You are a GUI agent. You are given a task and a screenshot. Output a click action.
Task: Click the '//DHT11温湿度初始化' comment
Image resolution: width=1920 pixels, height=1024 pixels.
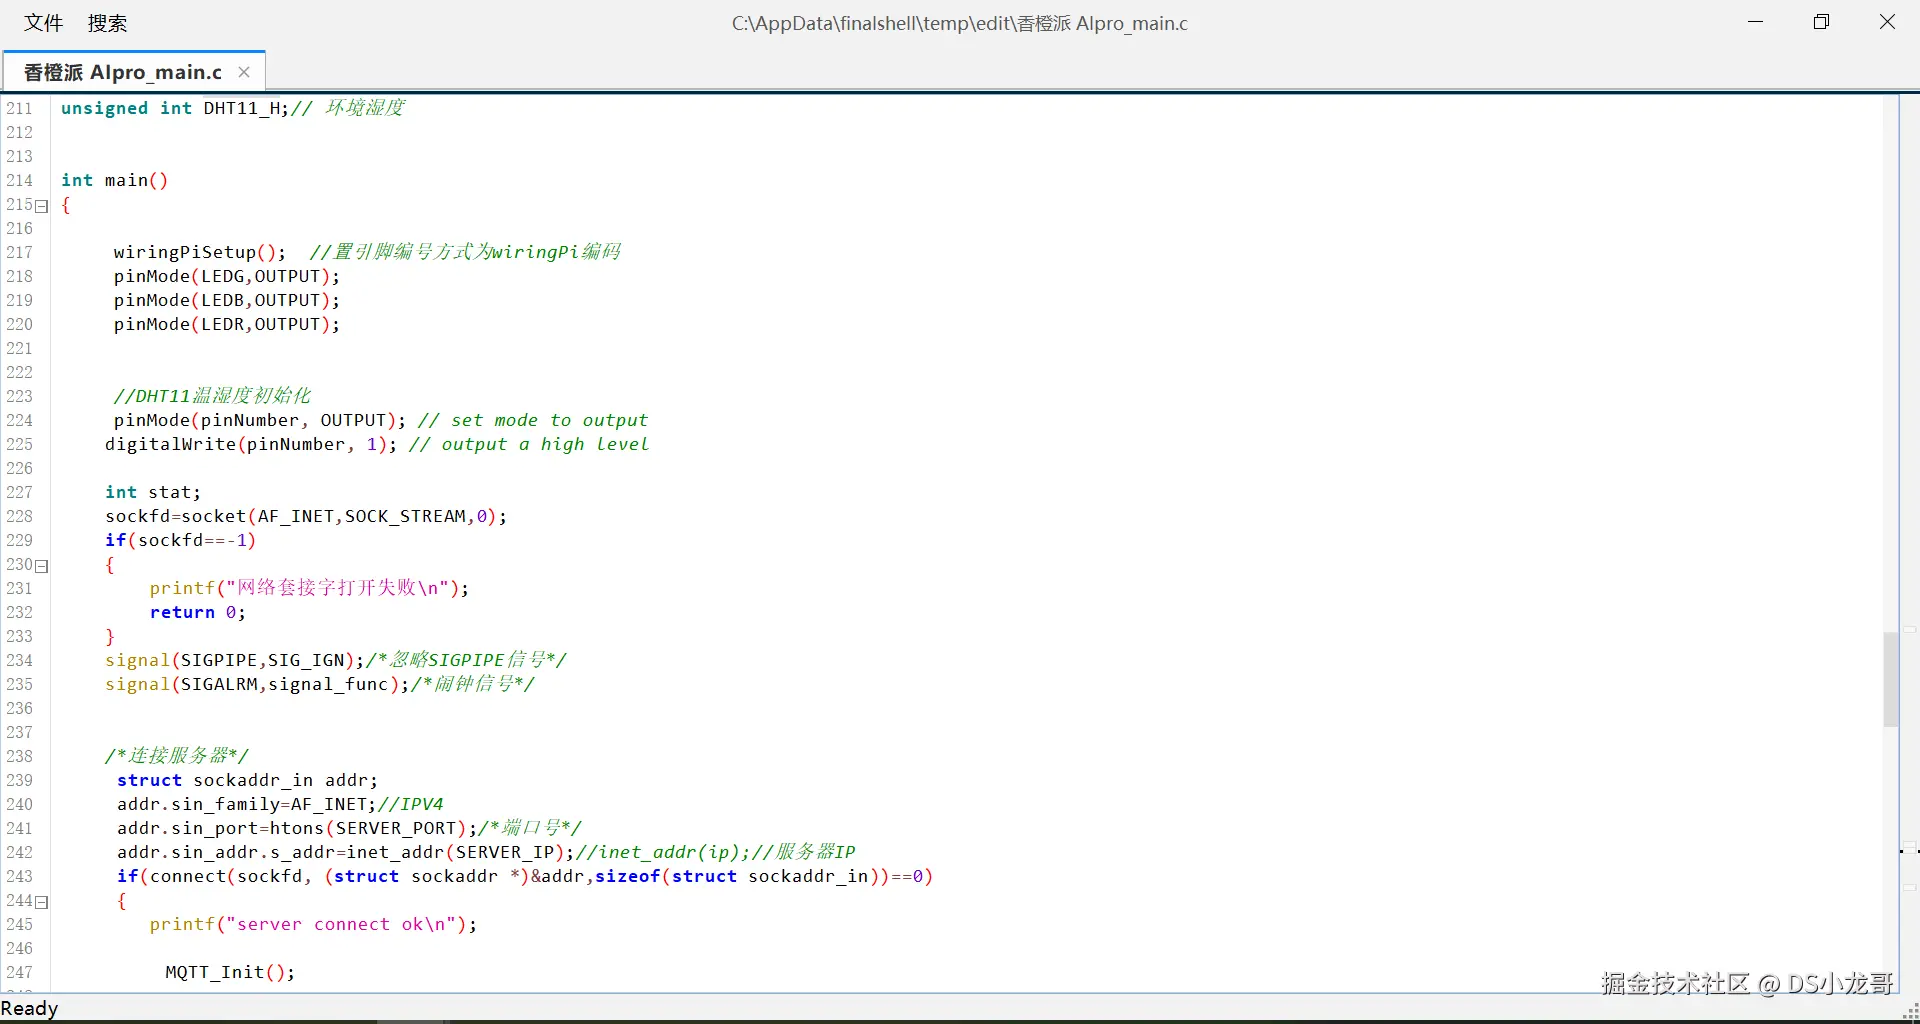[x=212, y=396]
